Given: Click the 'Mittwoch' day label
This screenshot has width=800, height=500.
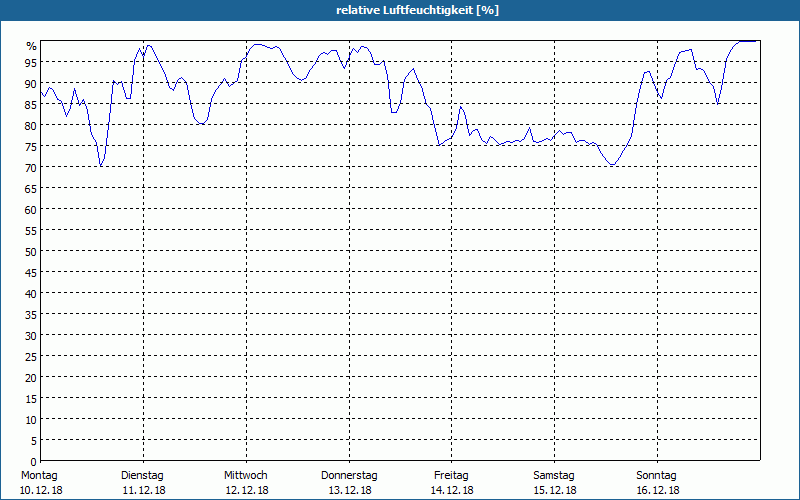Looking at the screenshot, I should (245, 476).
